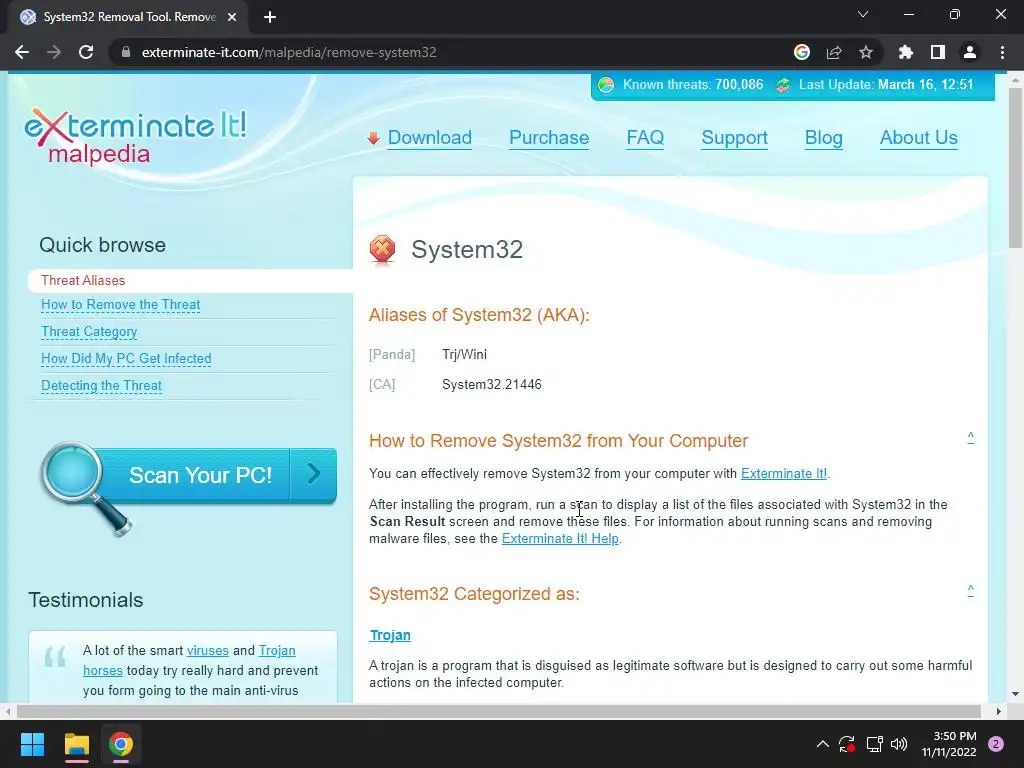Open the About Us page
Screen dimensions: 1024x768
click(x=918, y=138)
